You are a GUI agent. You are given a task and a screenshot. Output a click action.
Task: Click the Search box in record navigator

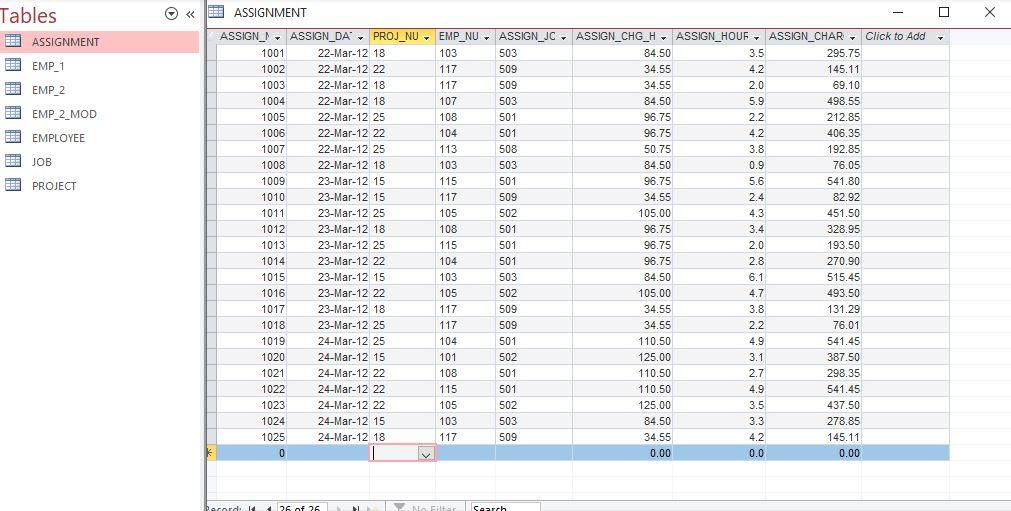click(x=505, y=508)
